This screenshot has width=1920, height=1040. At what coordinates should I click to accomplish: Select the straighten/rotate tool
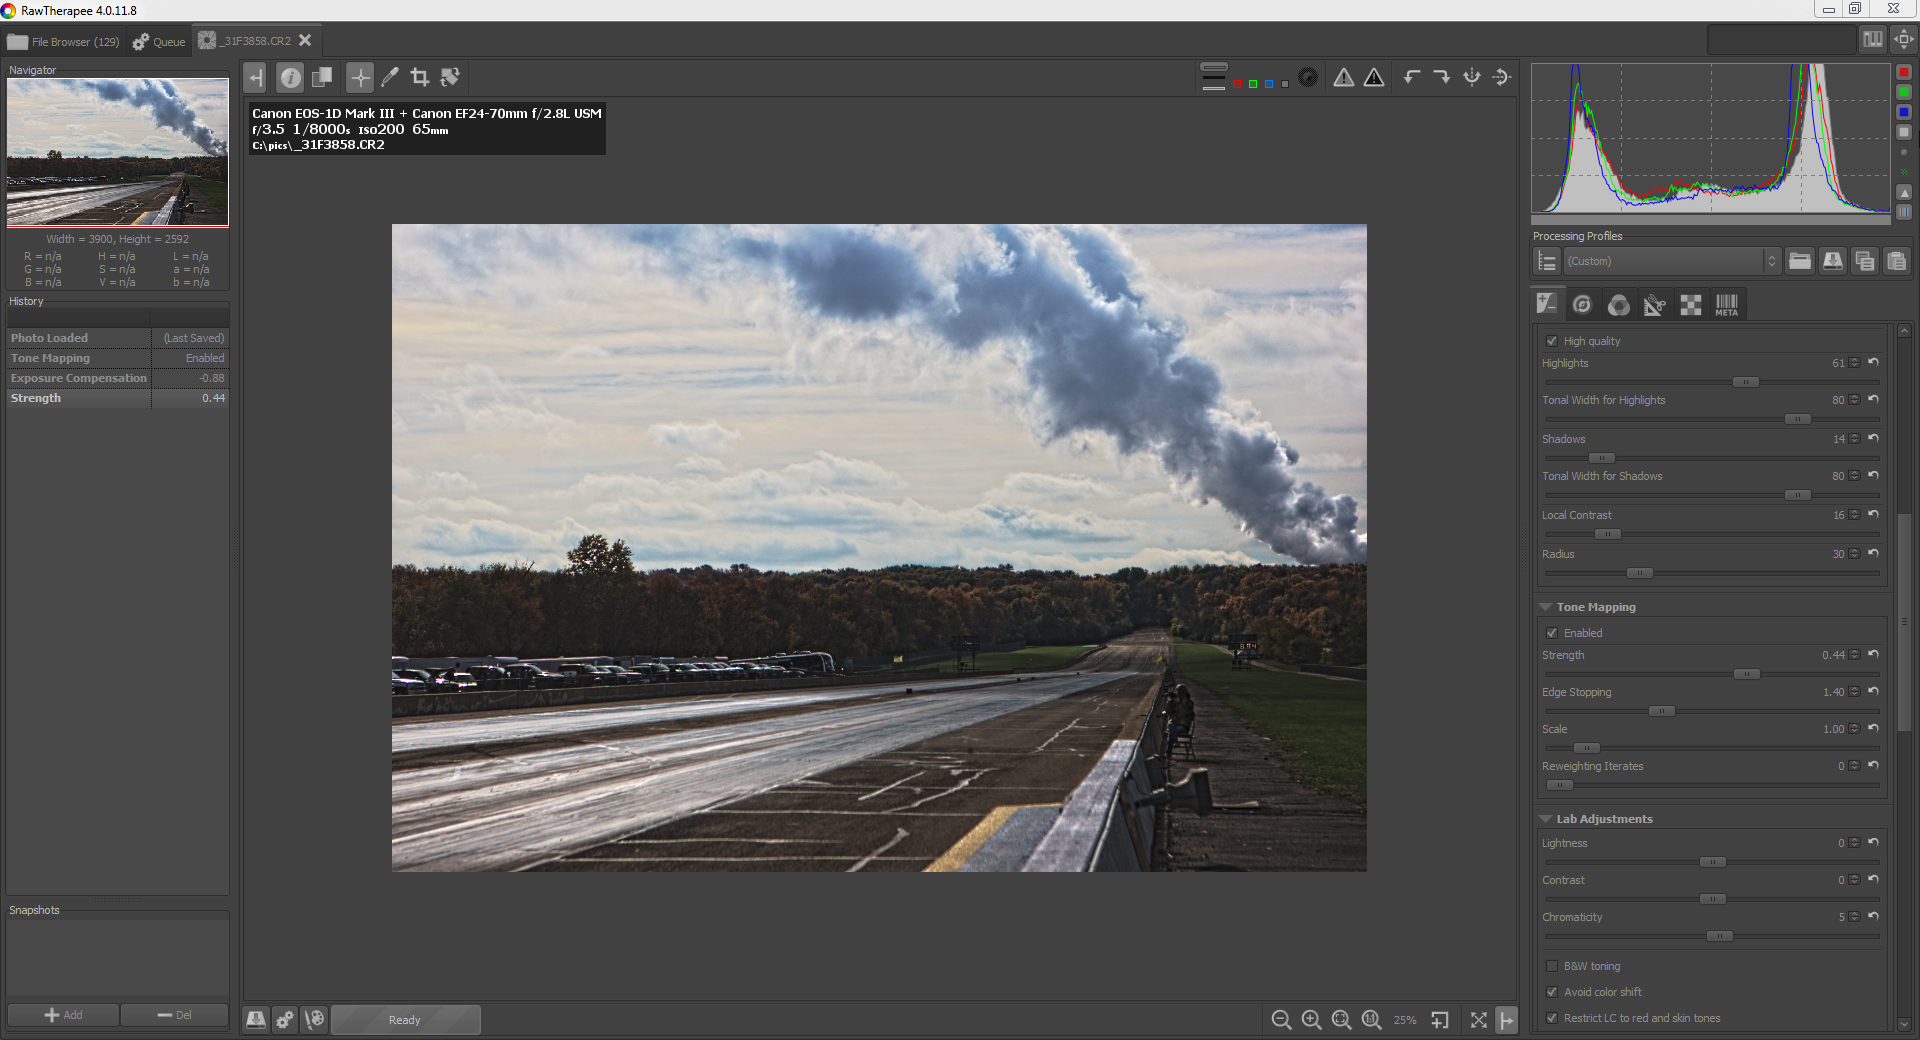point(450,77)
